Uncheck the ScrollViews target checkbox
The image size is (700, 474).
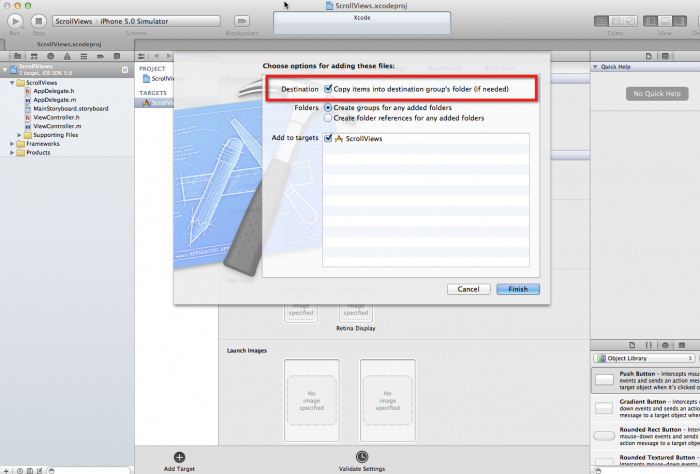[328, 138]
